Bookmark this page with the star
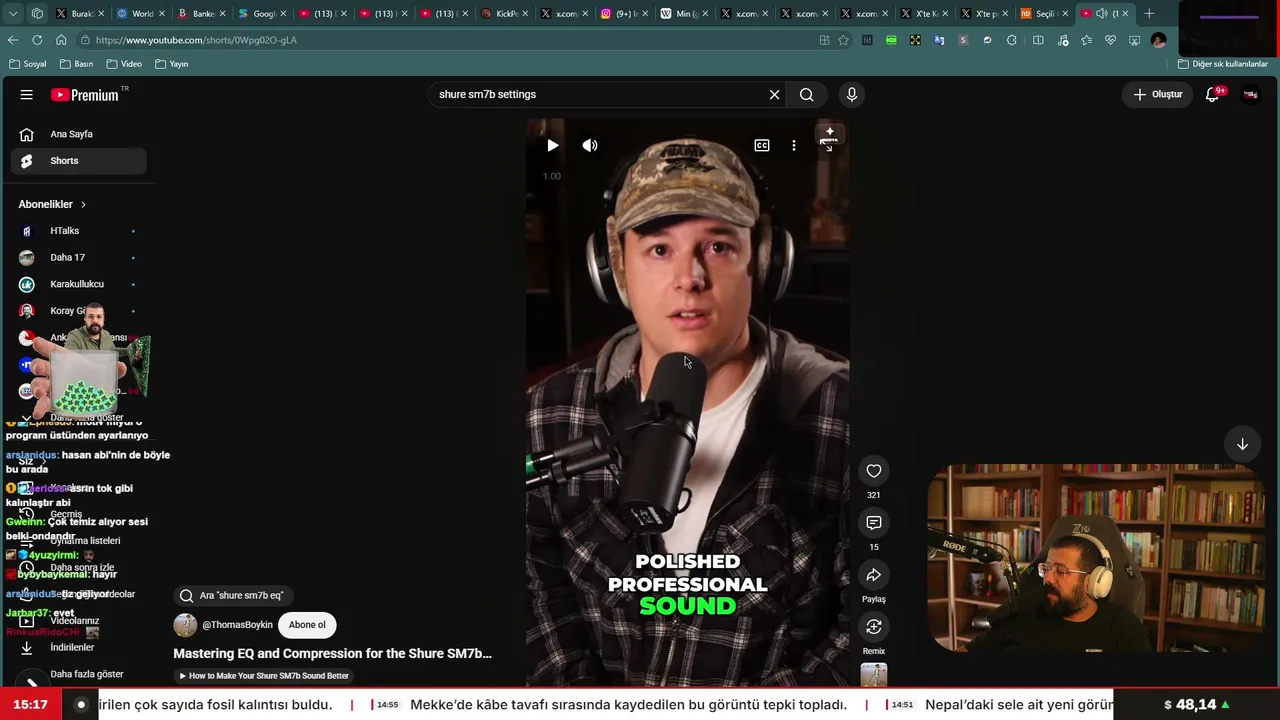1280x720 pixels. coord(844,40)
